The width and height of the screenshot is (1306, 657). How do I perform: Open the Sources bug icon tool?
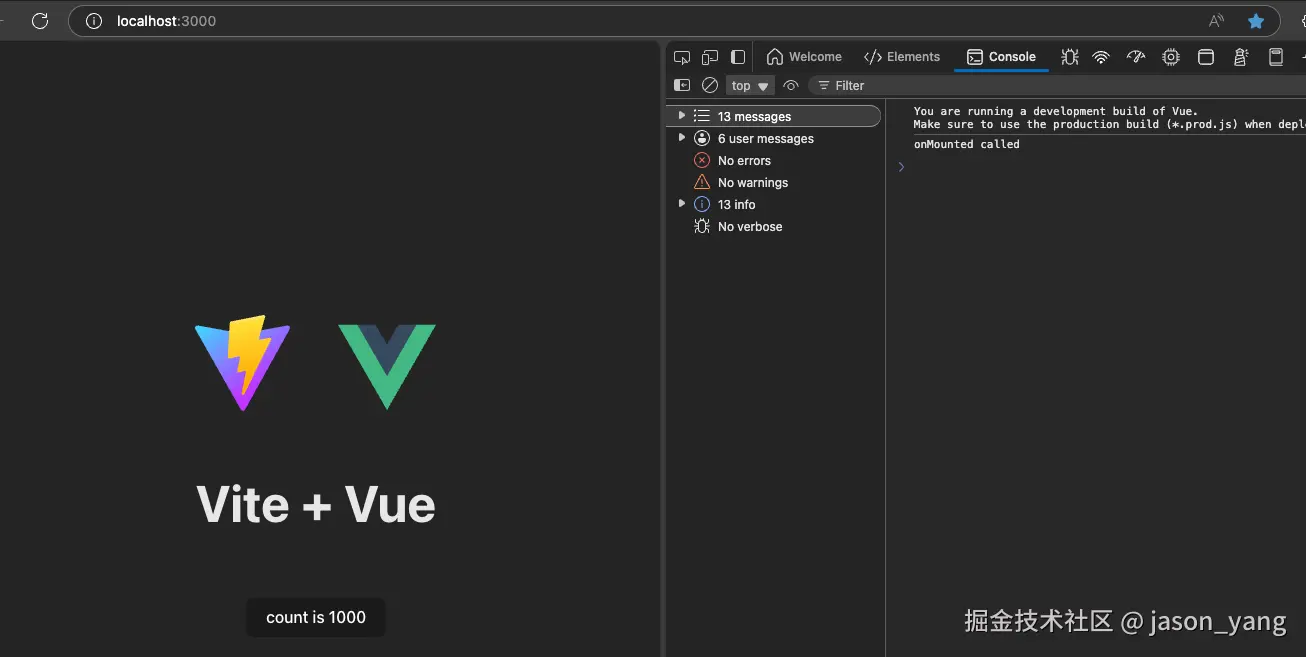coord(1070,57)
